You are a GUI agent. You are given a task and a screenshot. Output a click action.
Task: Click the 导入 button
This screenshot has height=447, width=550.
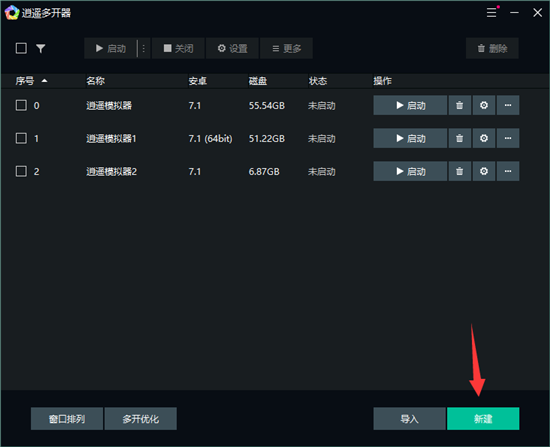click(409, 419)
